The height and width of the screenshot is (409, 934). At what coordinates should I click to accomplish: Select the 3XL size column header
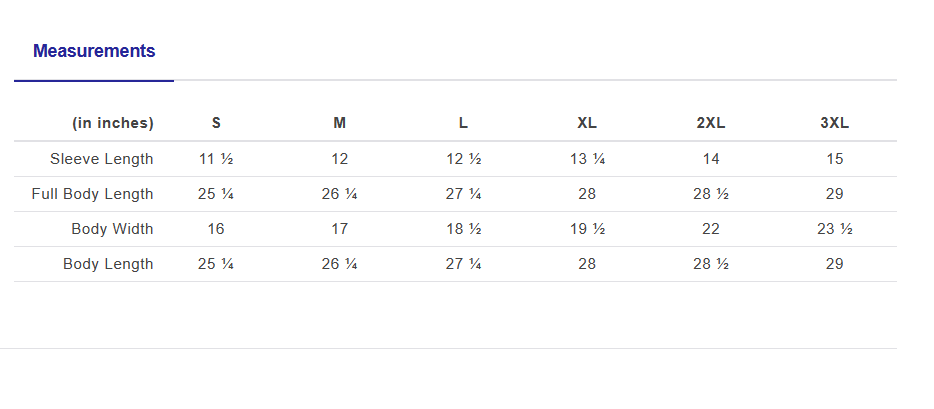pyautogui.click(x=834, y=123)
